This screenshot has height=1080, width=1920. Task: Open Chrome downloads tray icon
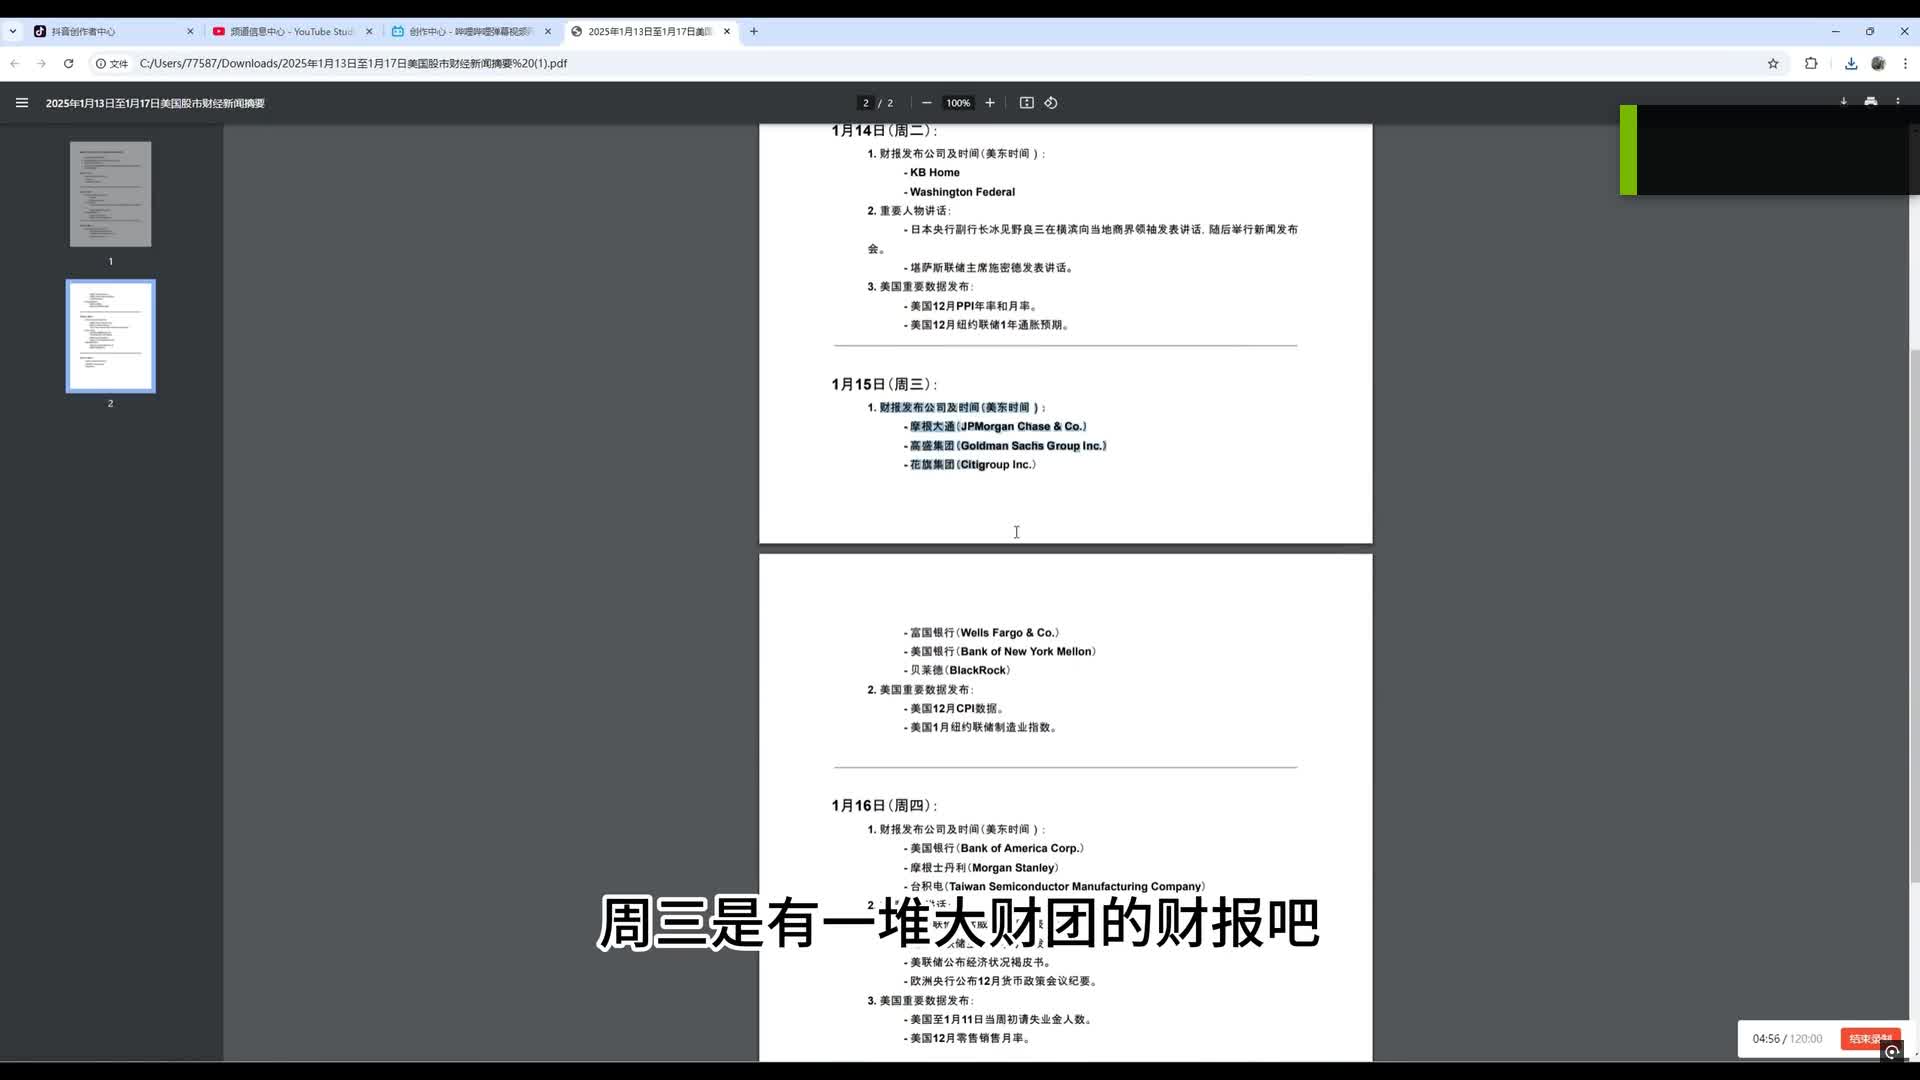tap(1851, 63)
